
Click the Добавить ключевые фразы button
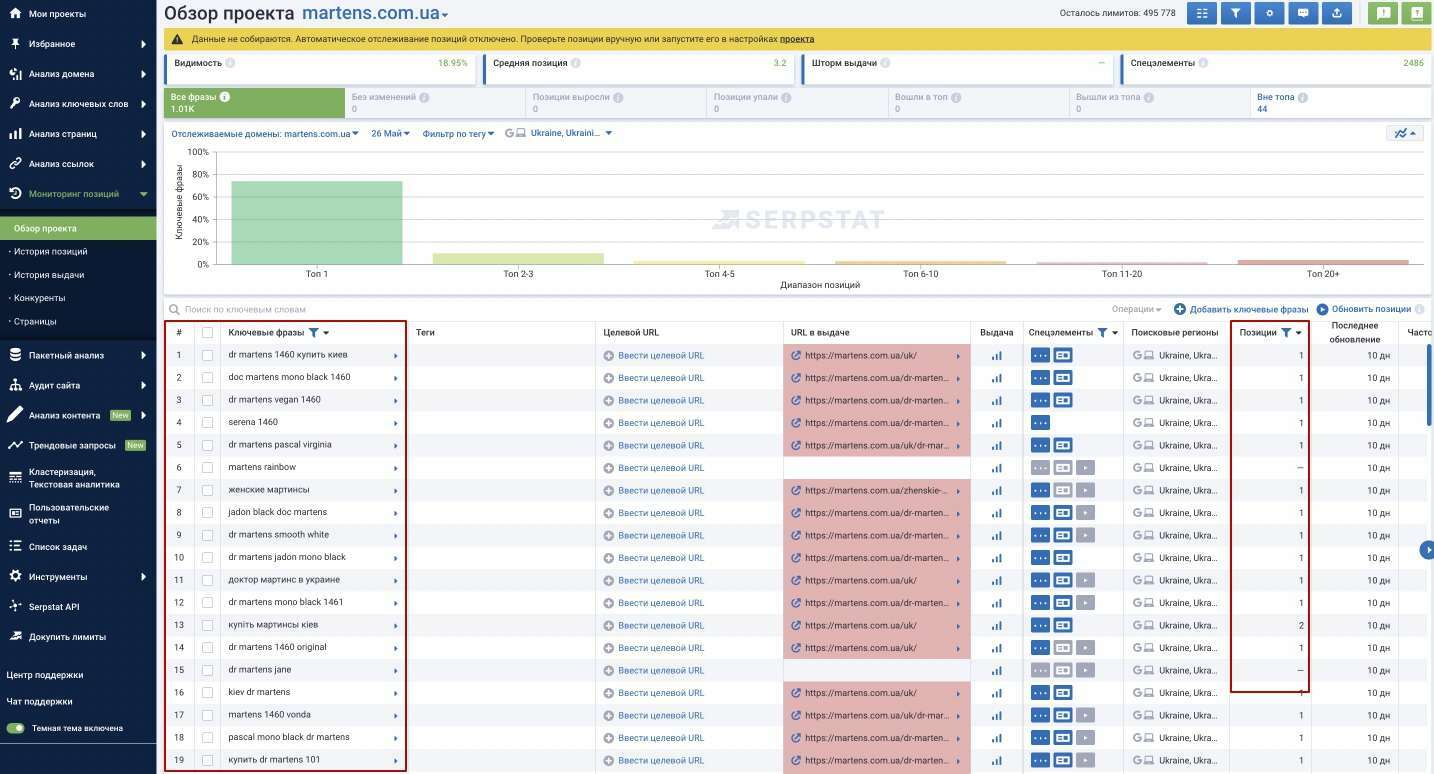pos(1241,309)
